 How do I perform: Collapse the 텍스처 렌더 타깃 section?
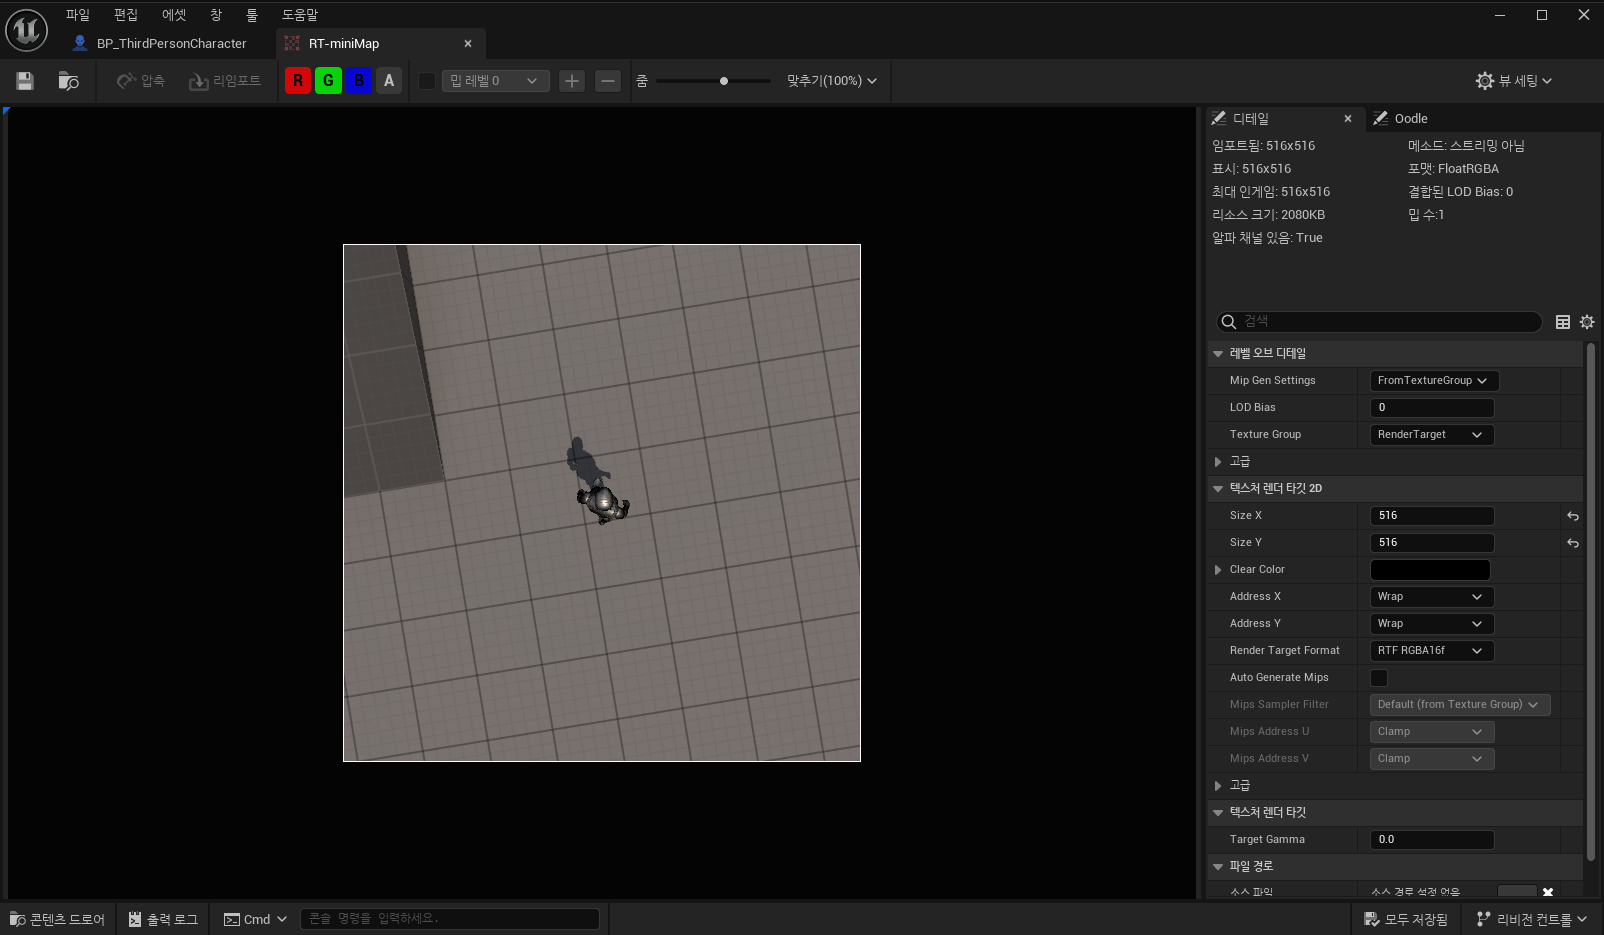pyautogui.click(x=1218, y=813)
